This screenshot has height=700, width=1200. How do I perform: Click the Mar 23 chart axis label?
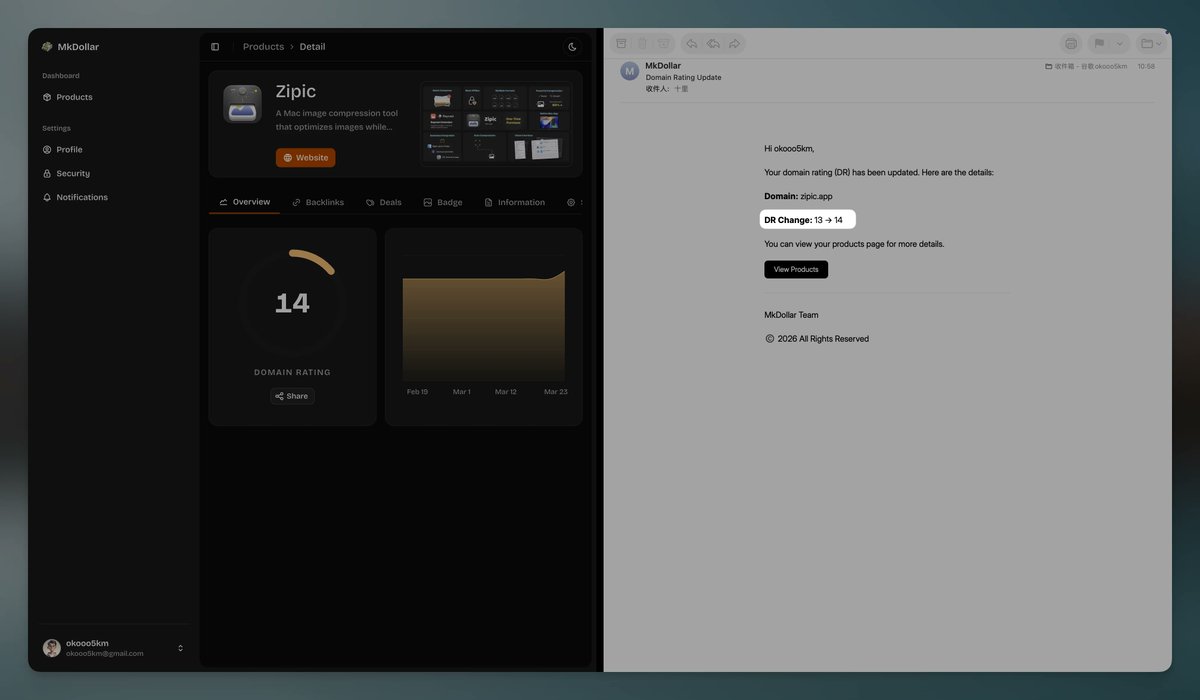pyautogui.click(x=556, y=392)
